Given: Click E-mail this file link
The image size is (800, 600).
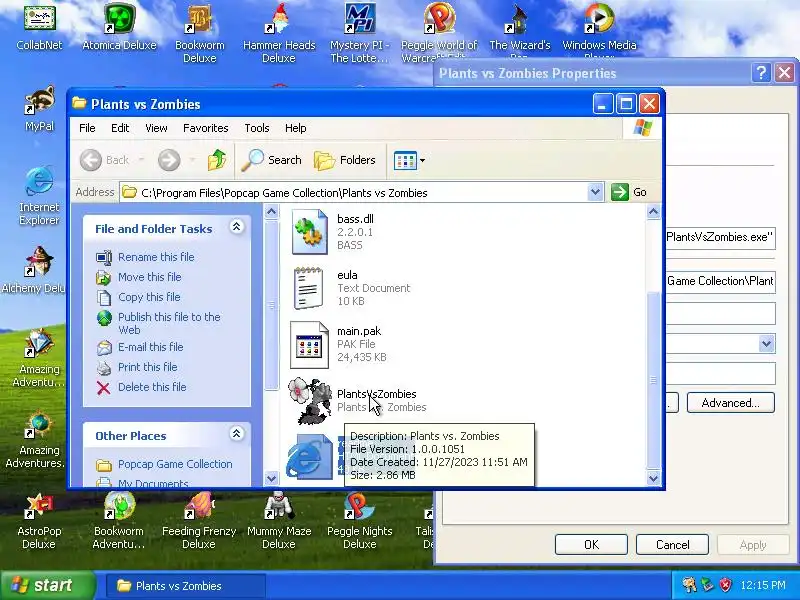Looking at the screenshot, I should (151, 346).
